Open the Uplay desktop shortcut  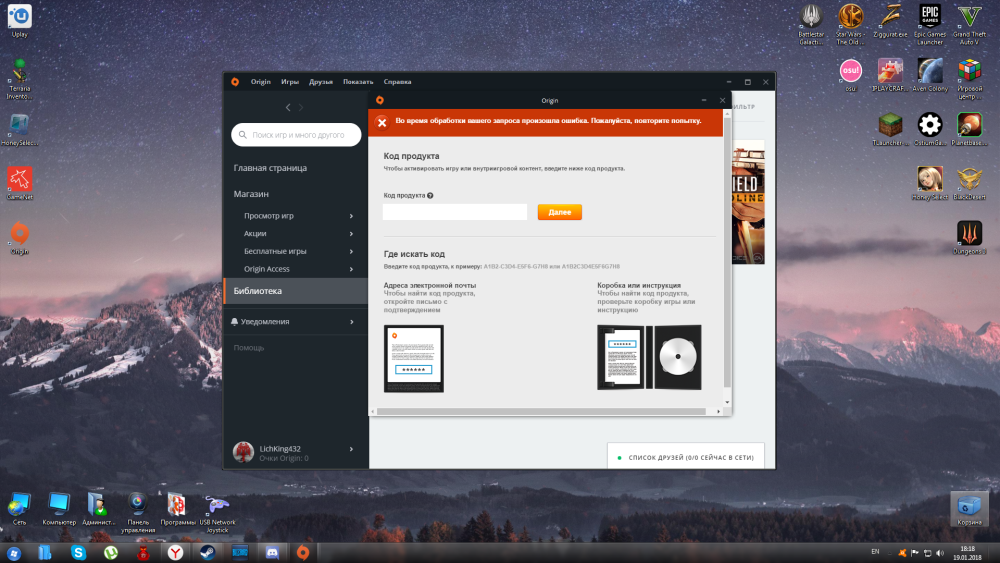coord(20,20)
